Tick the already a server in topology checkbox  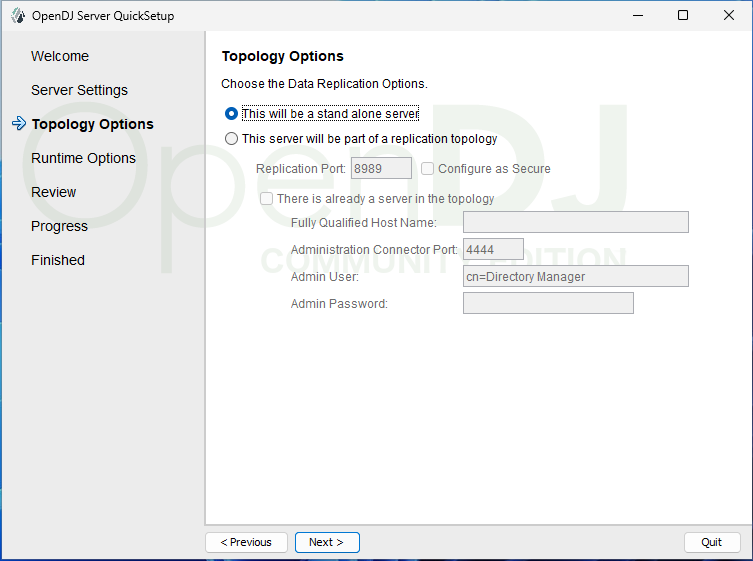(267, 199)
